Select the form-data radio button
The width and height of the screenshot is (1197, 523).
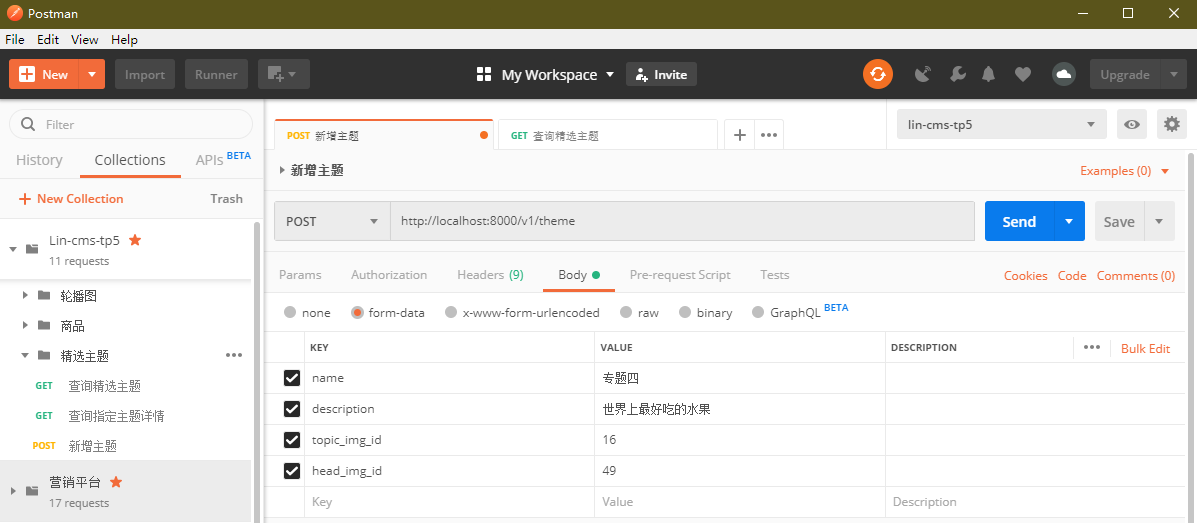click(x=357, y=312)
